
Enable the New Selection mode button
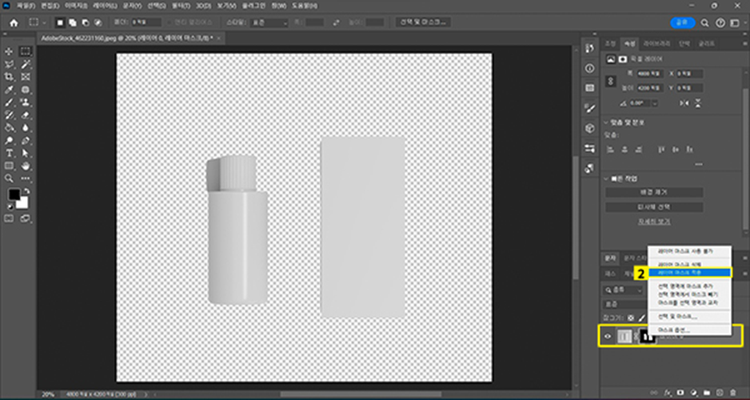60,22
